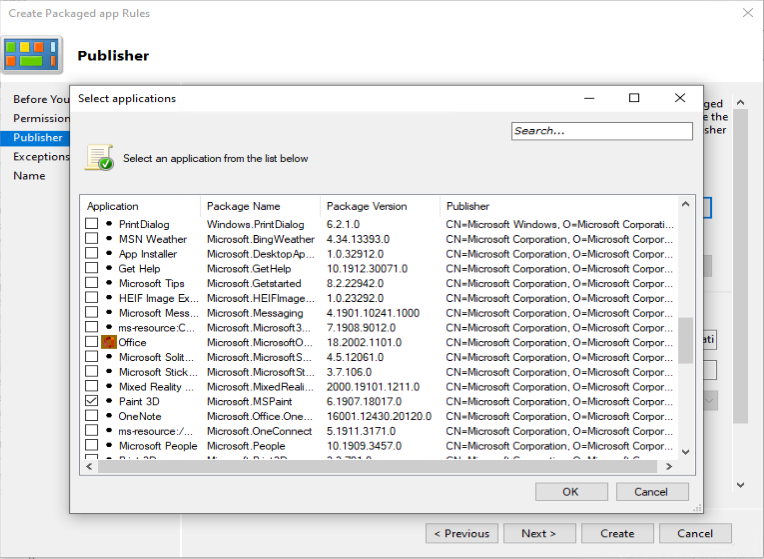Go to Before You Begin wizard step
The image size is (764, 559).
click(x=41, y=99)
